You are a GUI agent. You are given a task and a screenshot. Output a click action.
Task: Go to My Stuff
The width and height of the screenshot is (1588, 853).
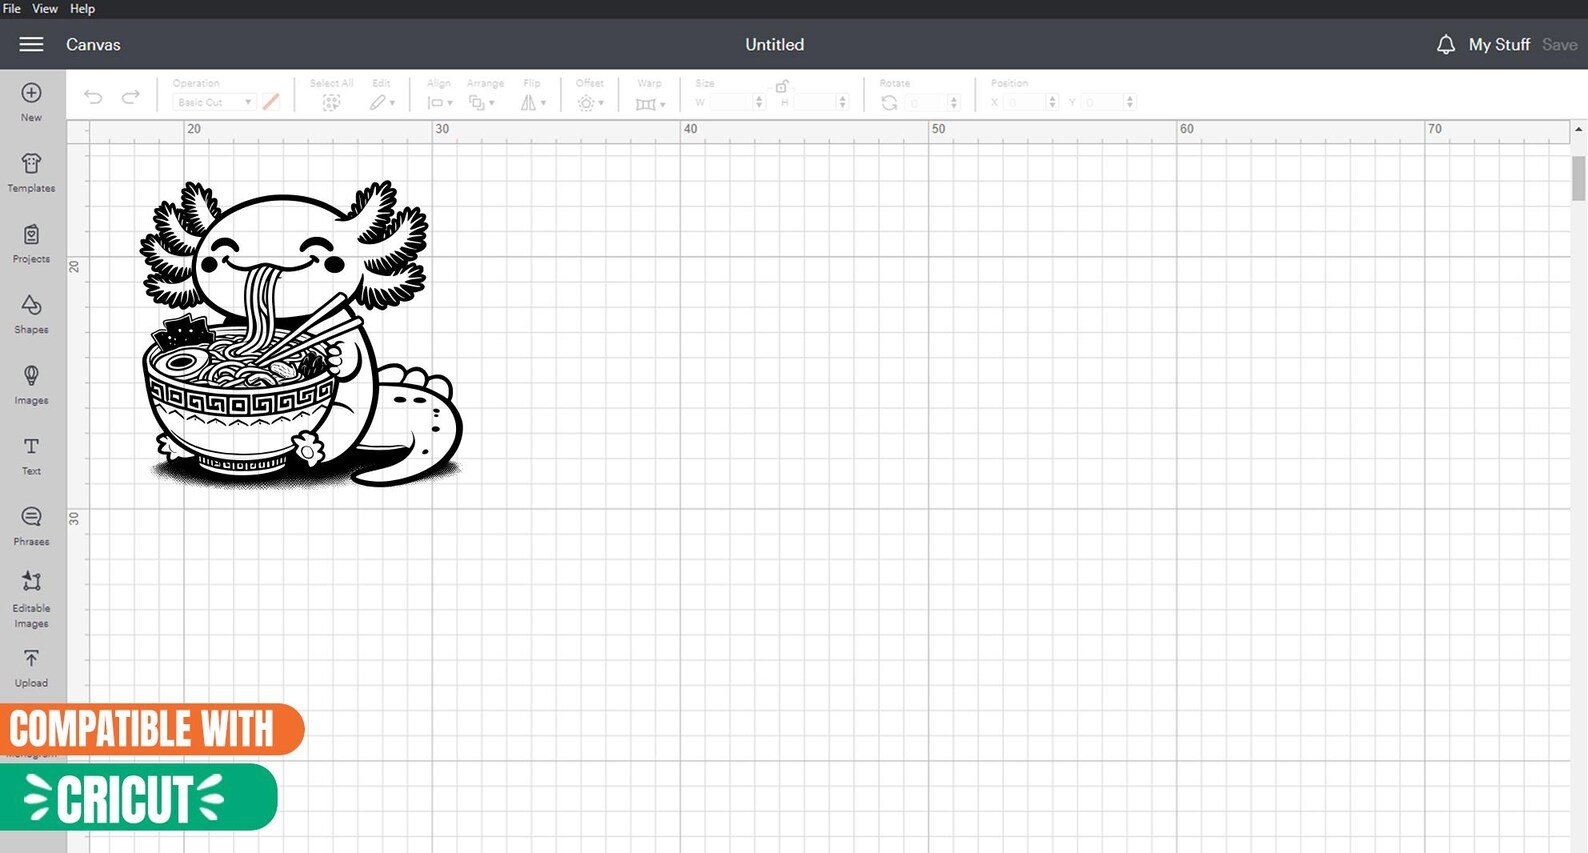pos(1499,44)
